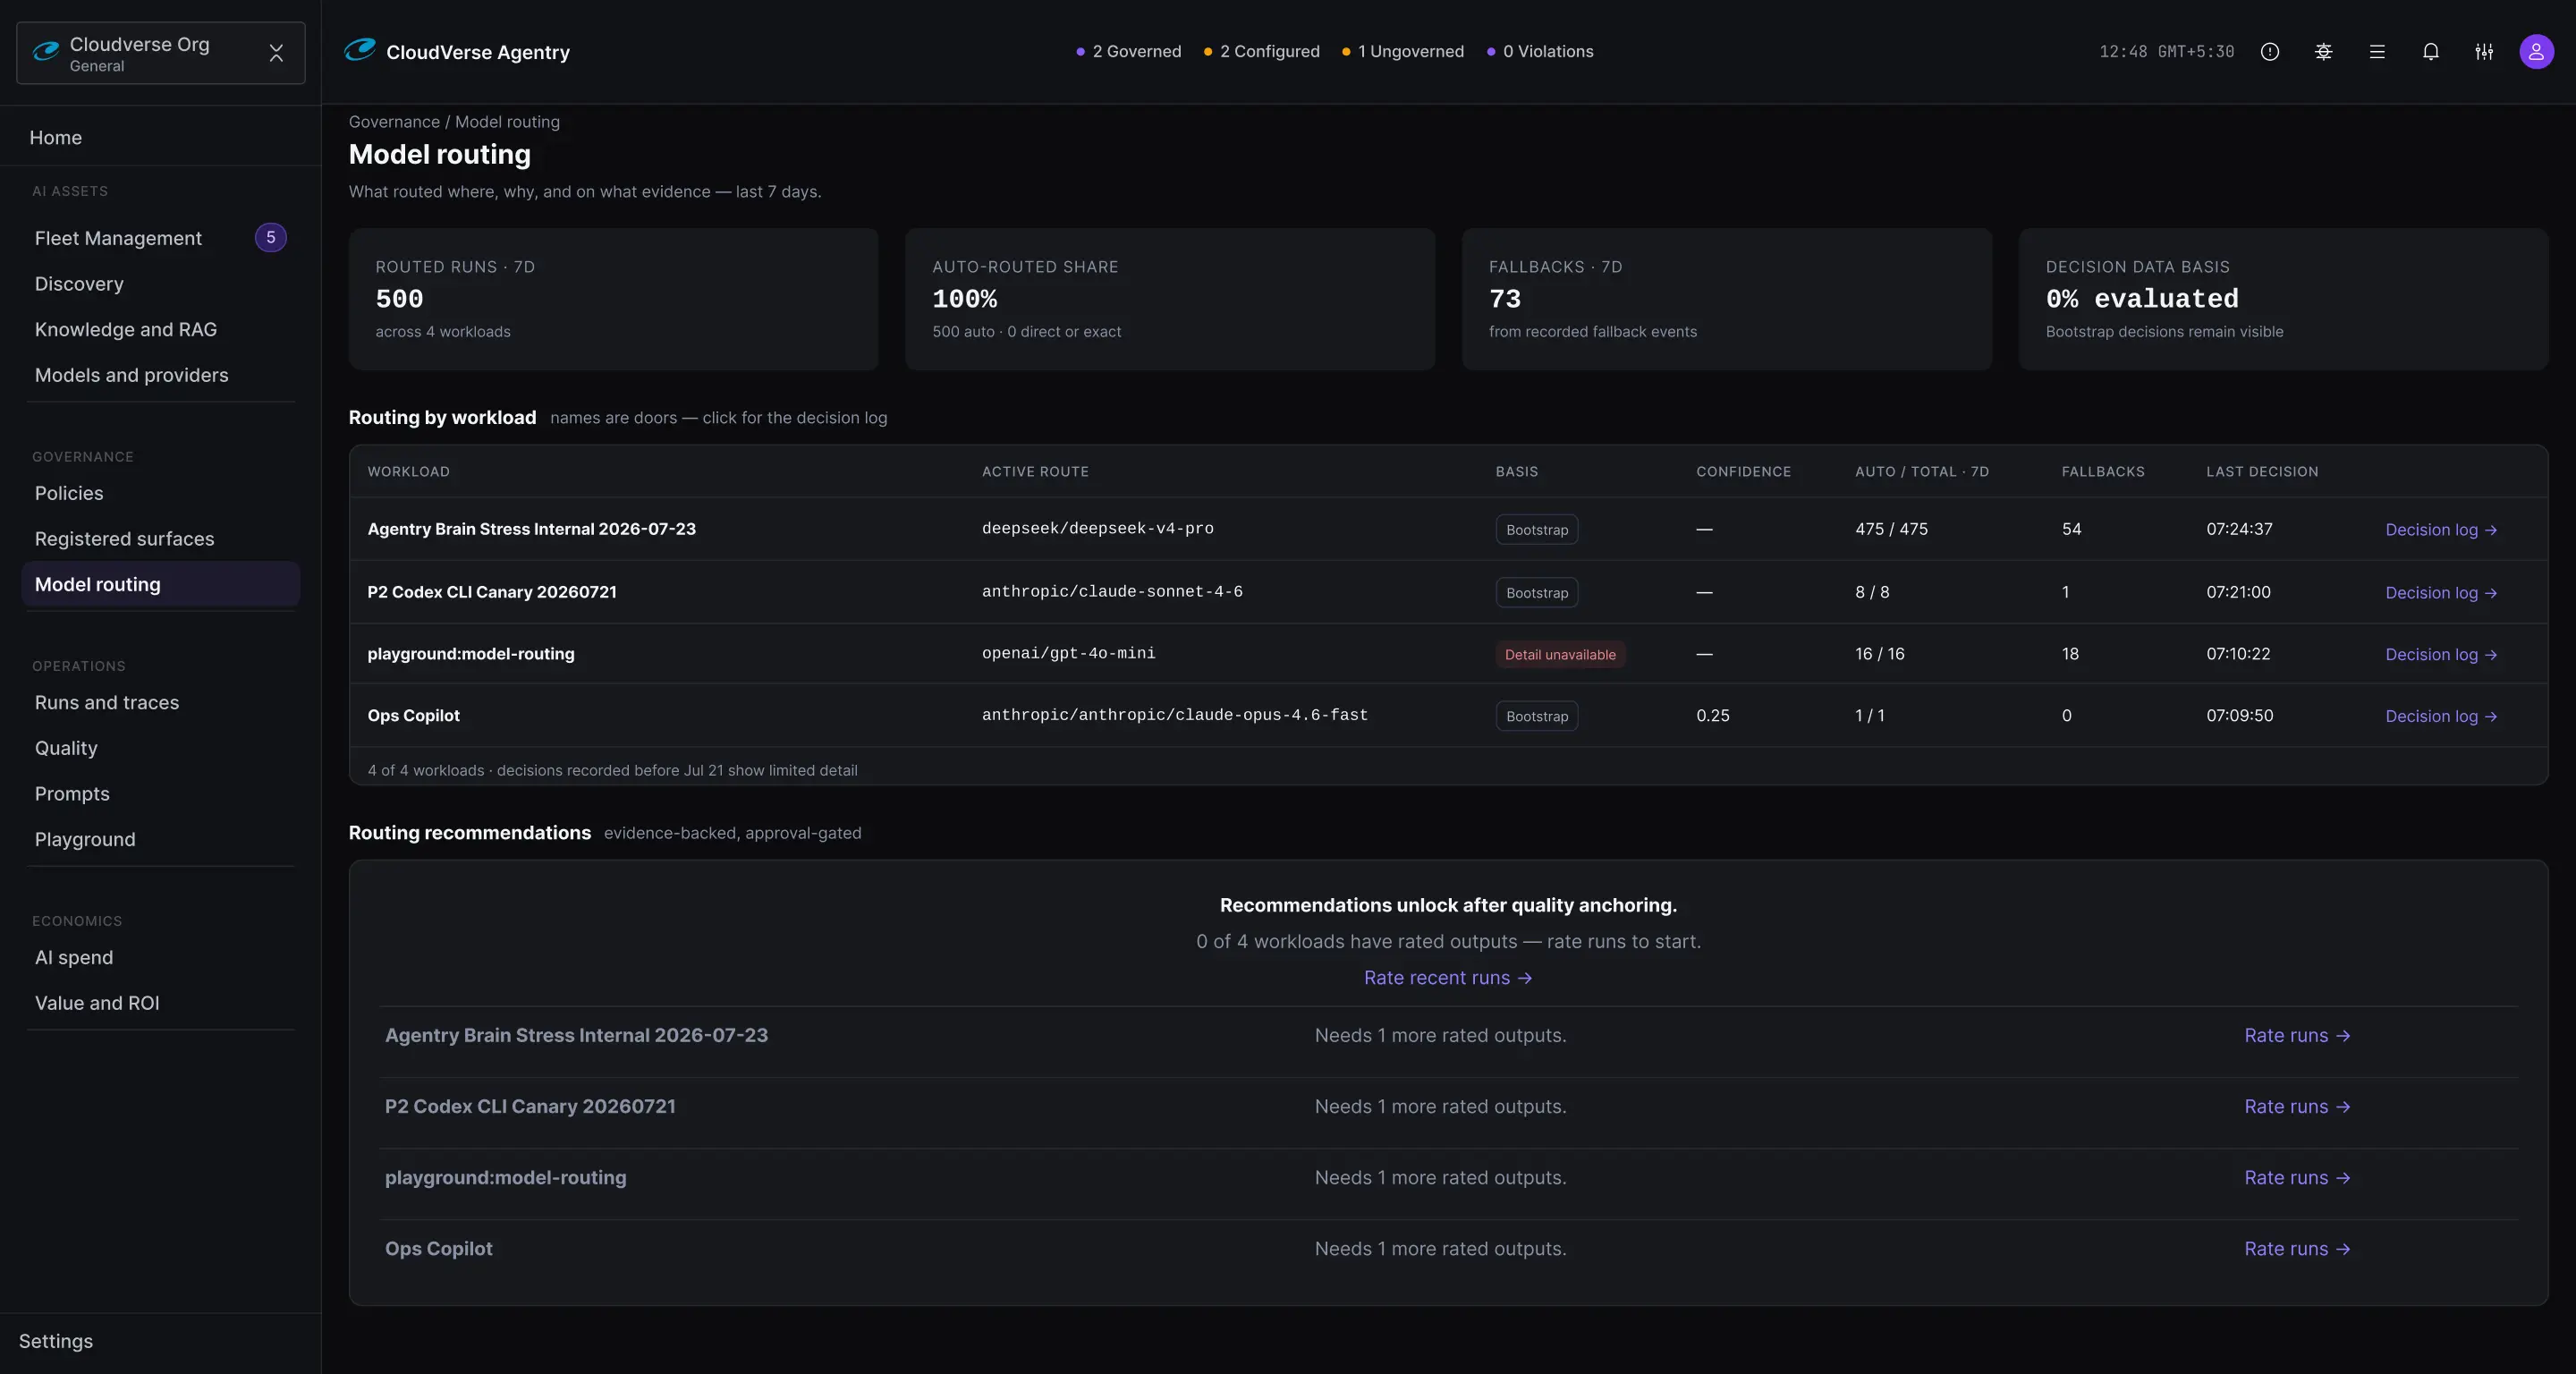Click the Governance breadcrumb link
Image resolution: width=2576 pixels, height=1374 pixels.
pos(394,122)
